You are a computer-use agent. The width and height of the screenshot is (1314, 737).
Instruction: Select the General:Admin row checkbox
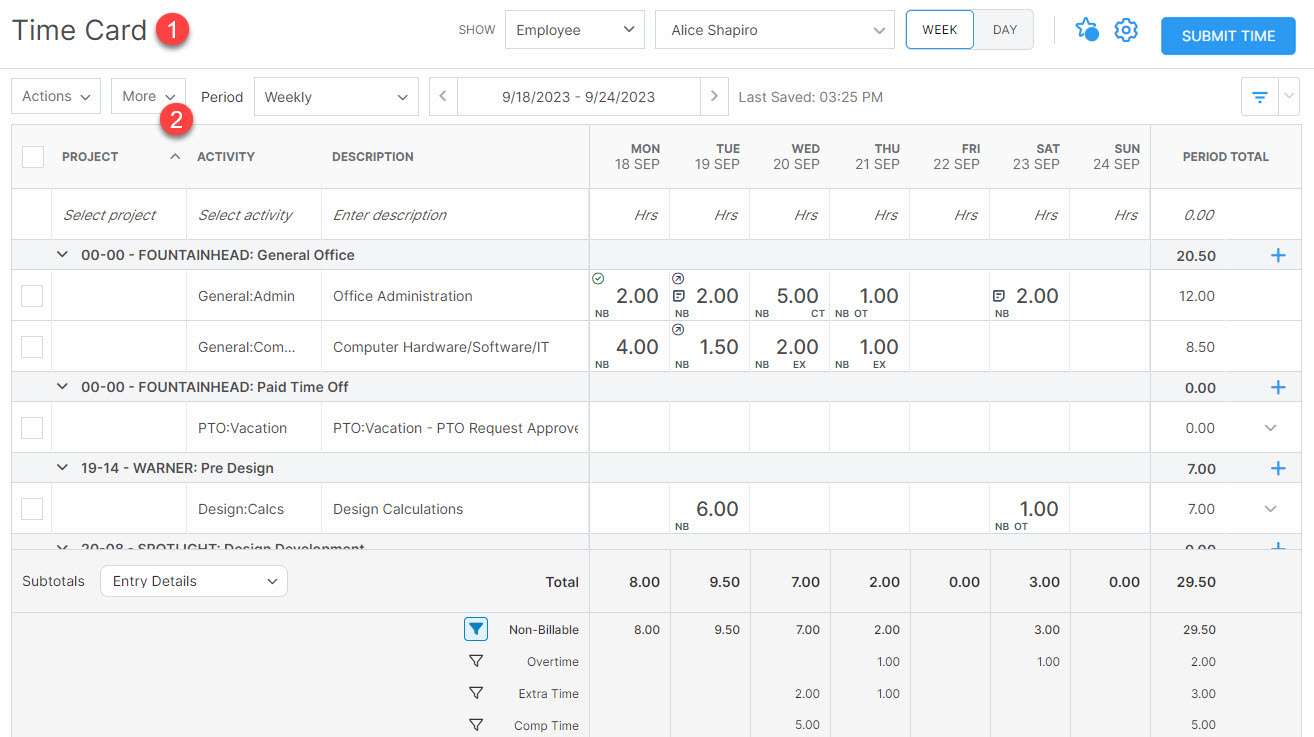31,295
